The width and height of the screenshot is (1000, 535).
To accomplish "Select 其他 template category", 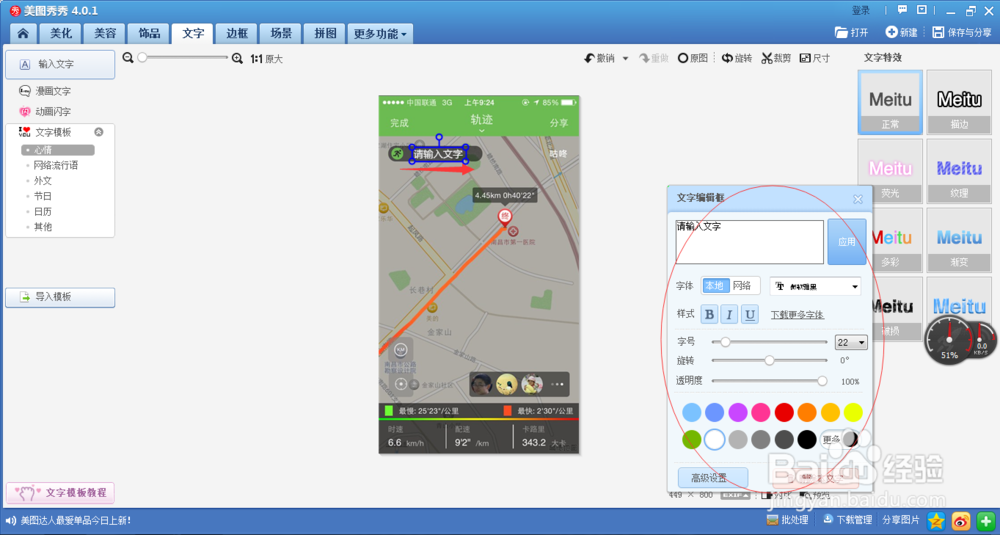I will [x=43, y=226].
